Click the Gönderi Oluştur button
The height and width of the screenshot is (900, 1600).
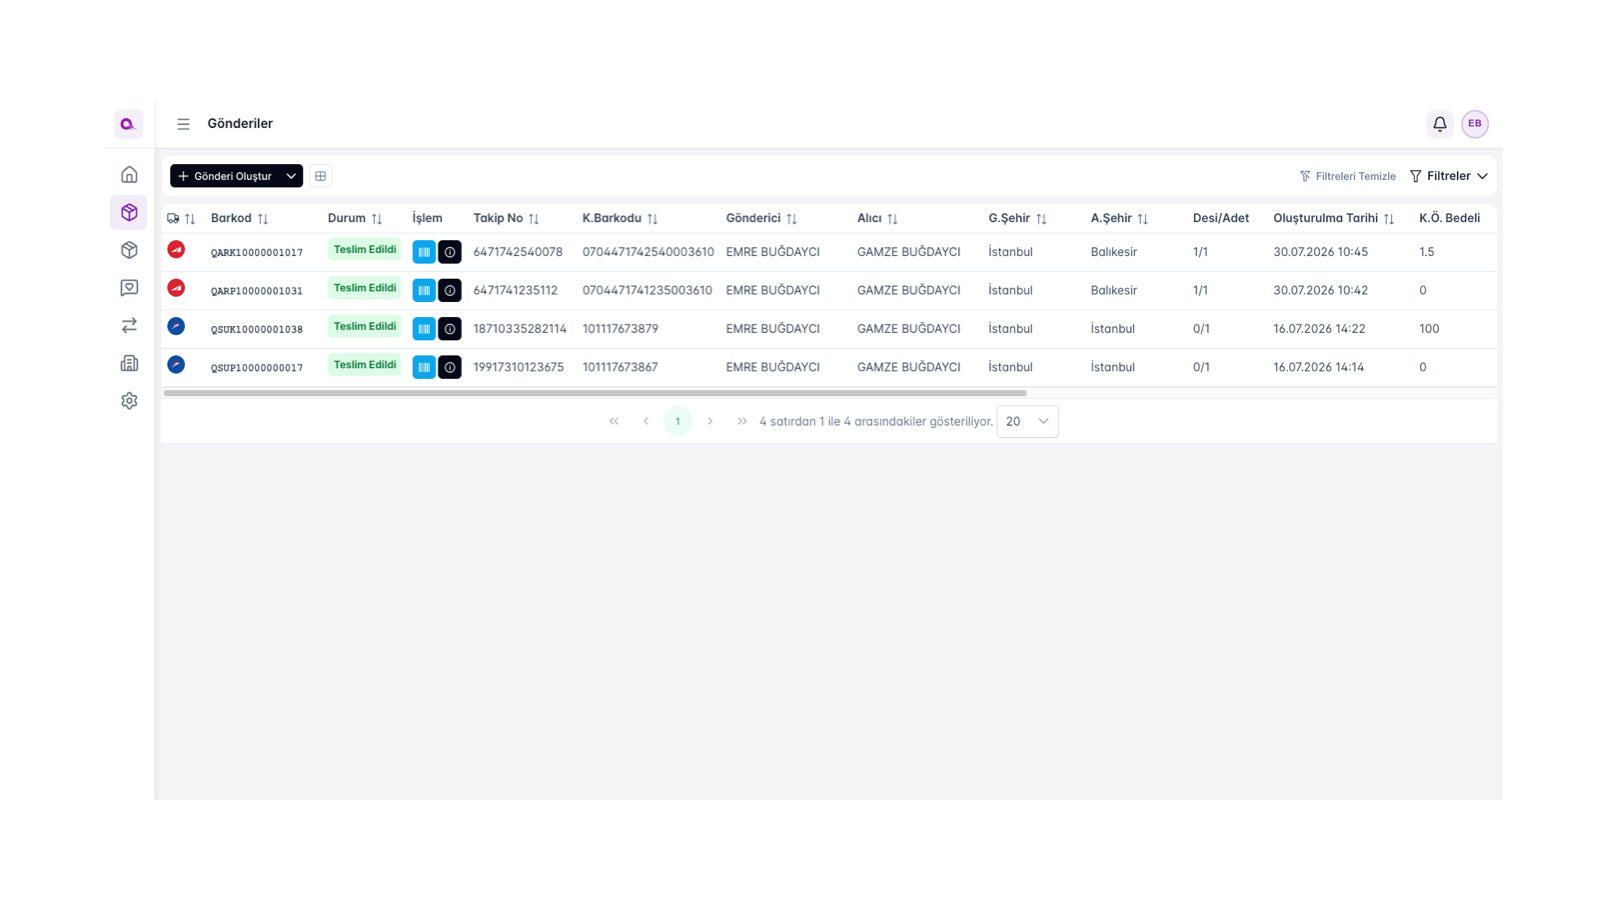[225, 176]
